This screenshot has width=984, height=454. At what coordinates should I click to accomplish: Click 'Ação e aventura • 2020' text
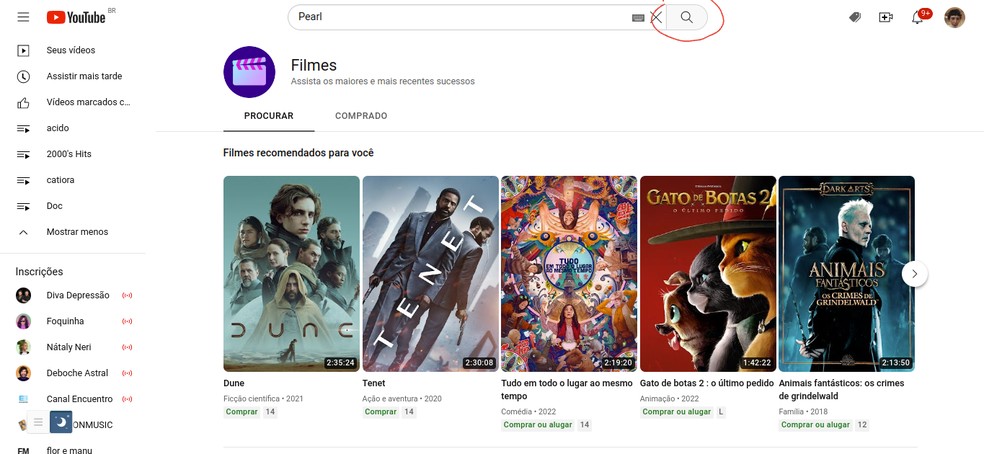402,399
